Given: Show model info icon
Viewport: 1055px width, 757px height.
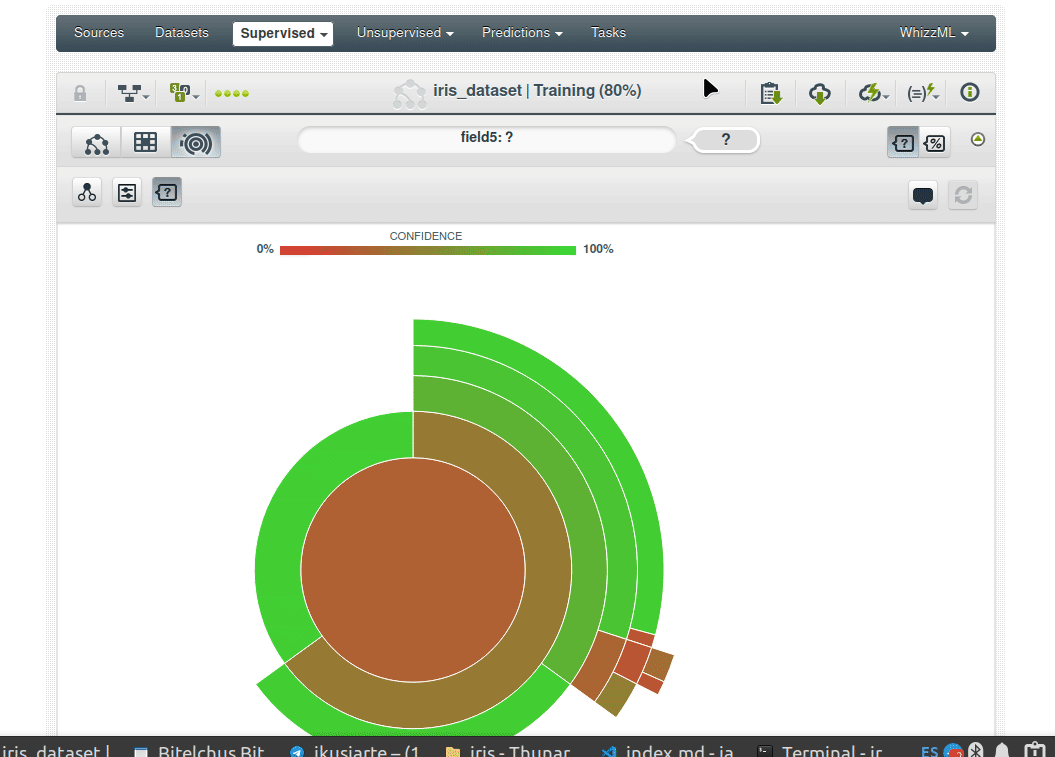Looking at the screenshot, I should [x=969, y=93].
